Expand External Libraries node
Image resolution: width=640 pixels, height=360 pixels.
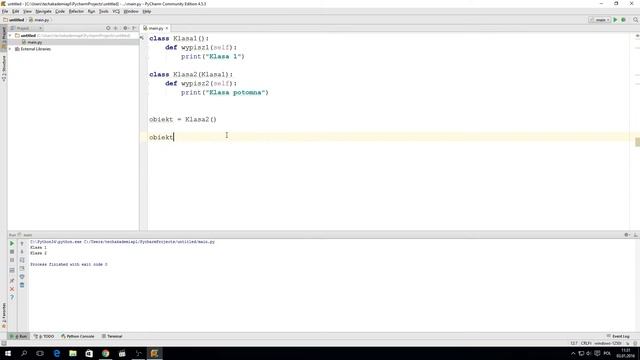coord(10,49)
